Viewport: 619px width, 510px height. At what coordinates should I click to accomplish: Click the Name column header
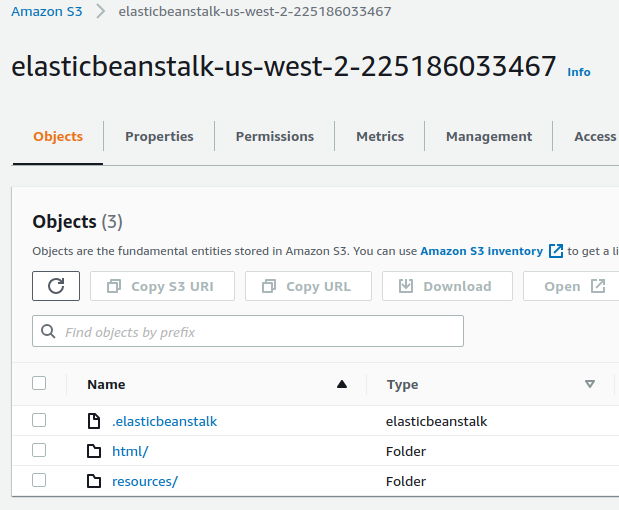point(106,384)
